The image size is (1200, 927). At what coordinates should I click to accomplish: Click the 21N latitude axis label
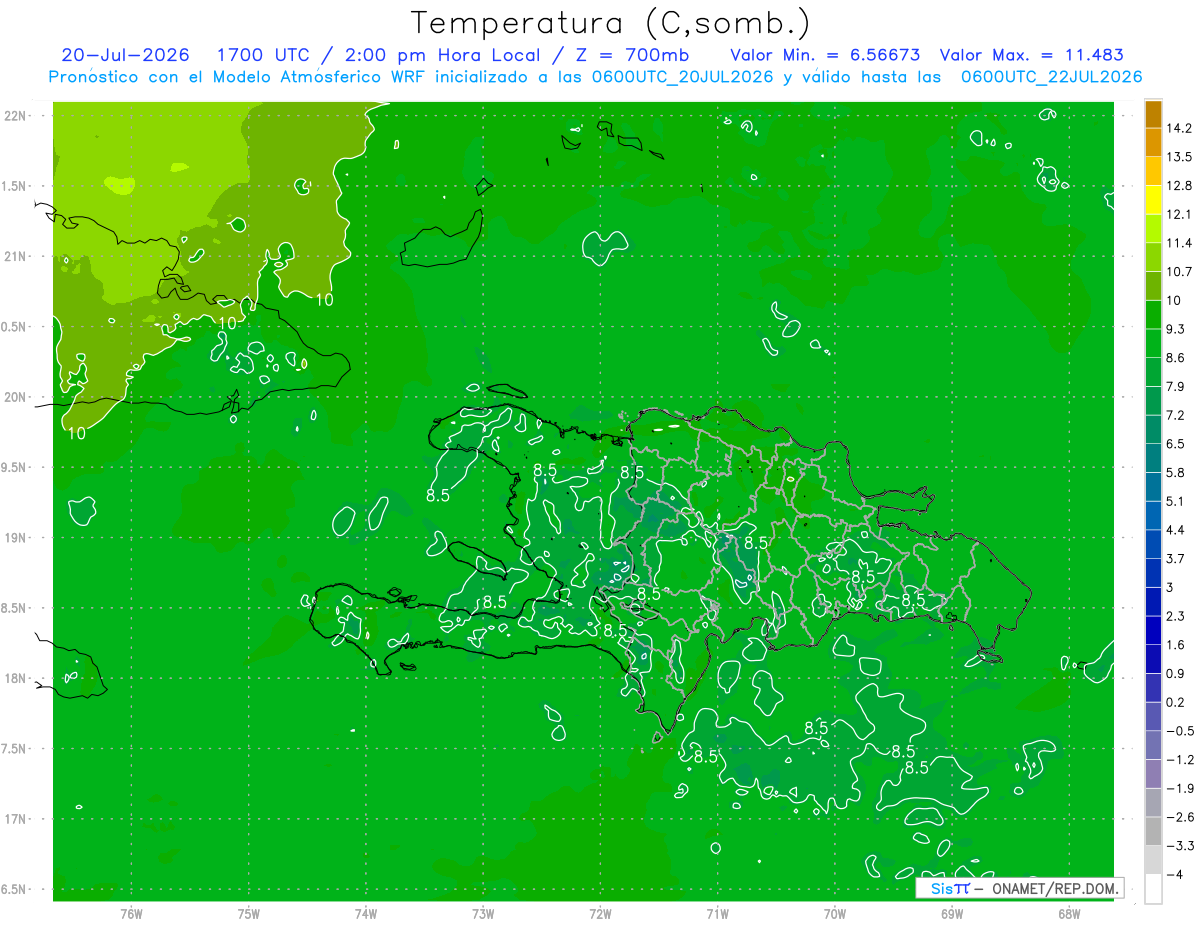point(16,257)
